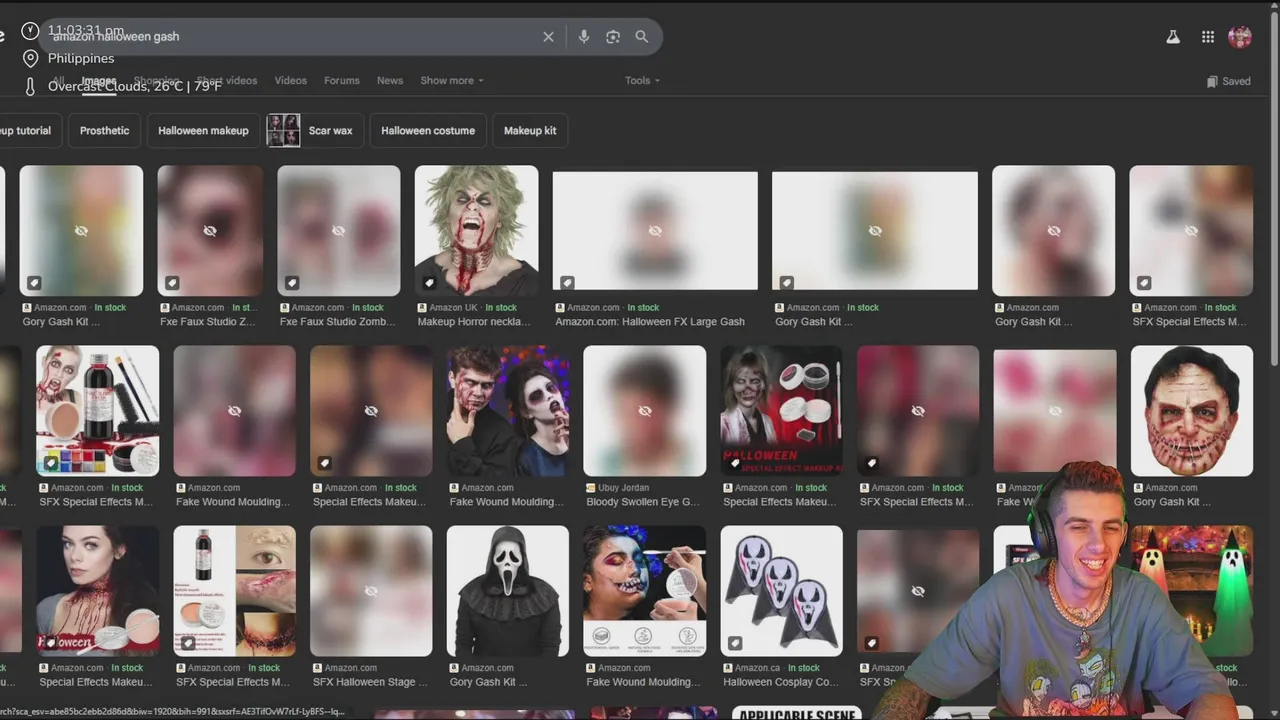Open the Ghostface hooded costume thumbnail

tap(508, 591)
